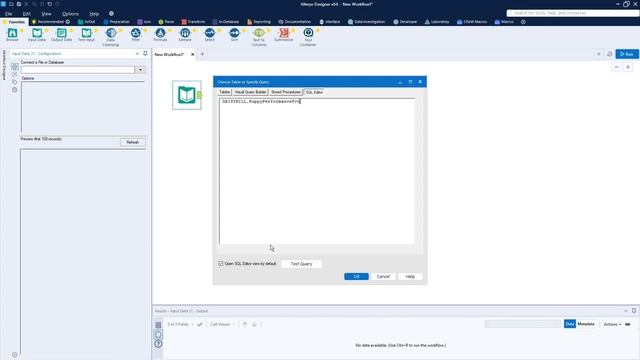Collapse the Configuration panel chevron
640x360 pixels.
[137, 53]
